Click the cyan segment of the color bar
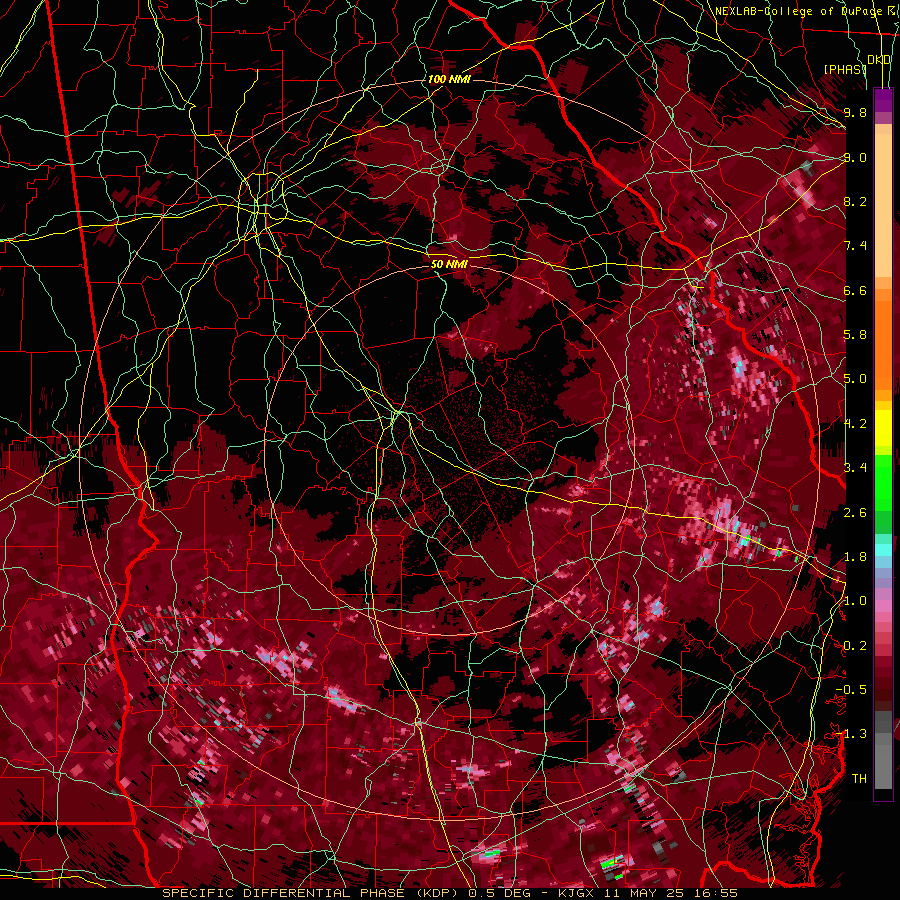 [883, 550]
